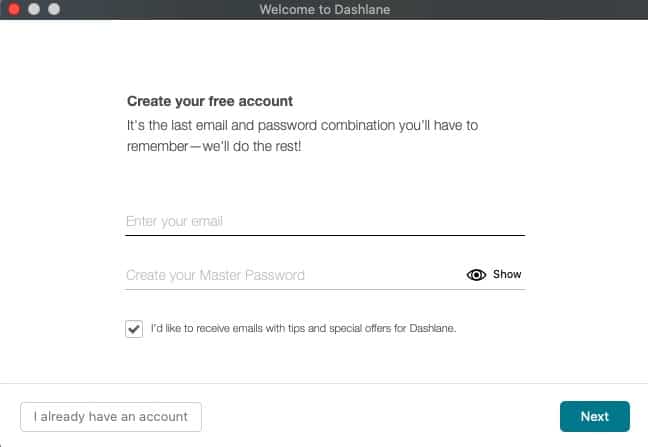
Task: Click the "last email and password combination" description
Action: tap(302, 136)
